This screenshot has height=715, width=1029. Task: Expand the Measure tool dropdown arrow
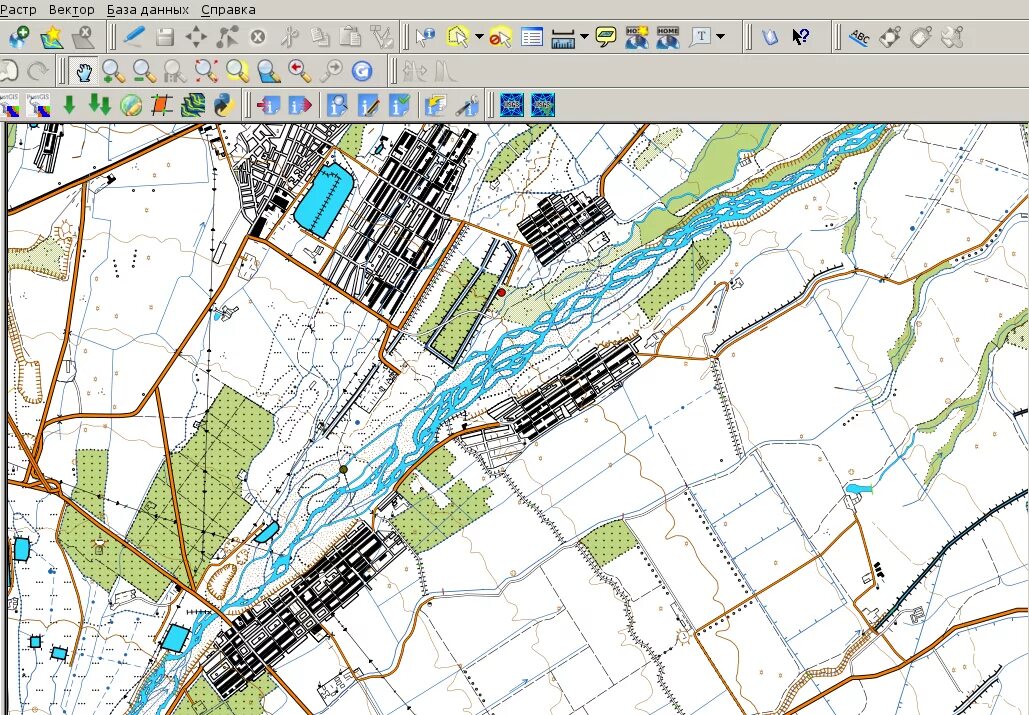[584, 37]
